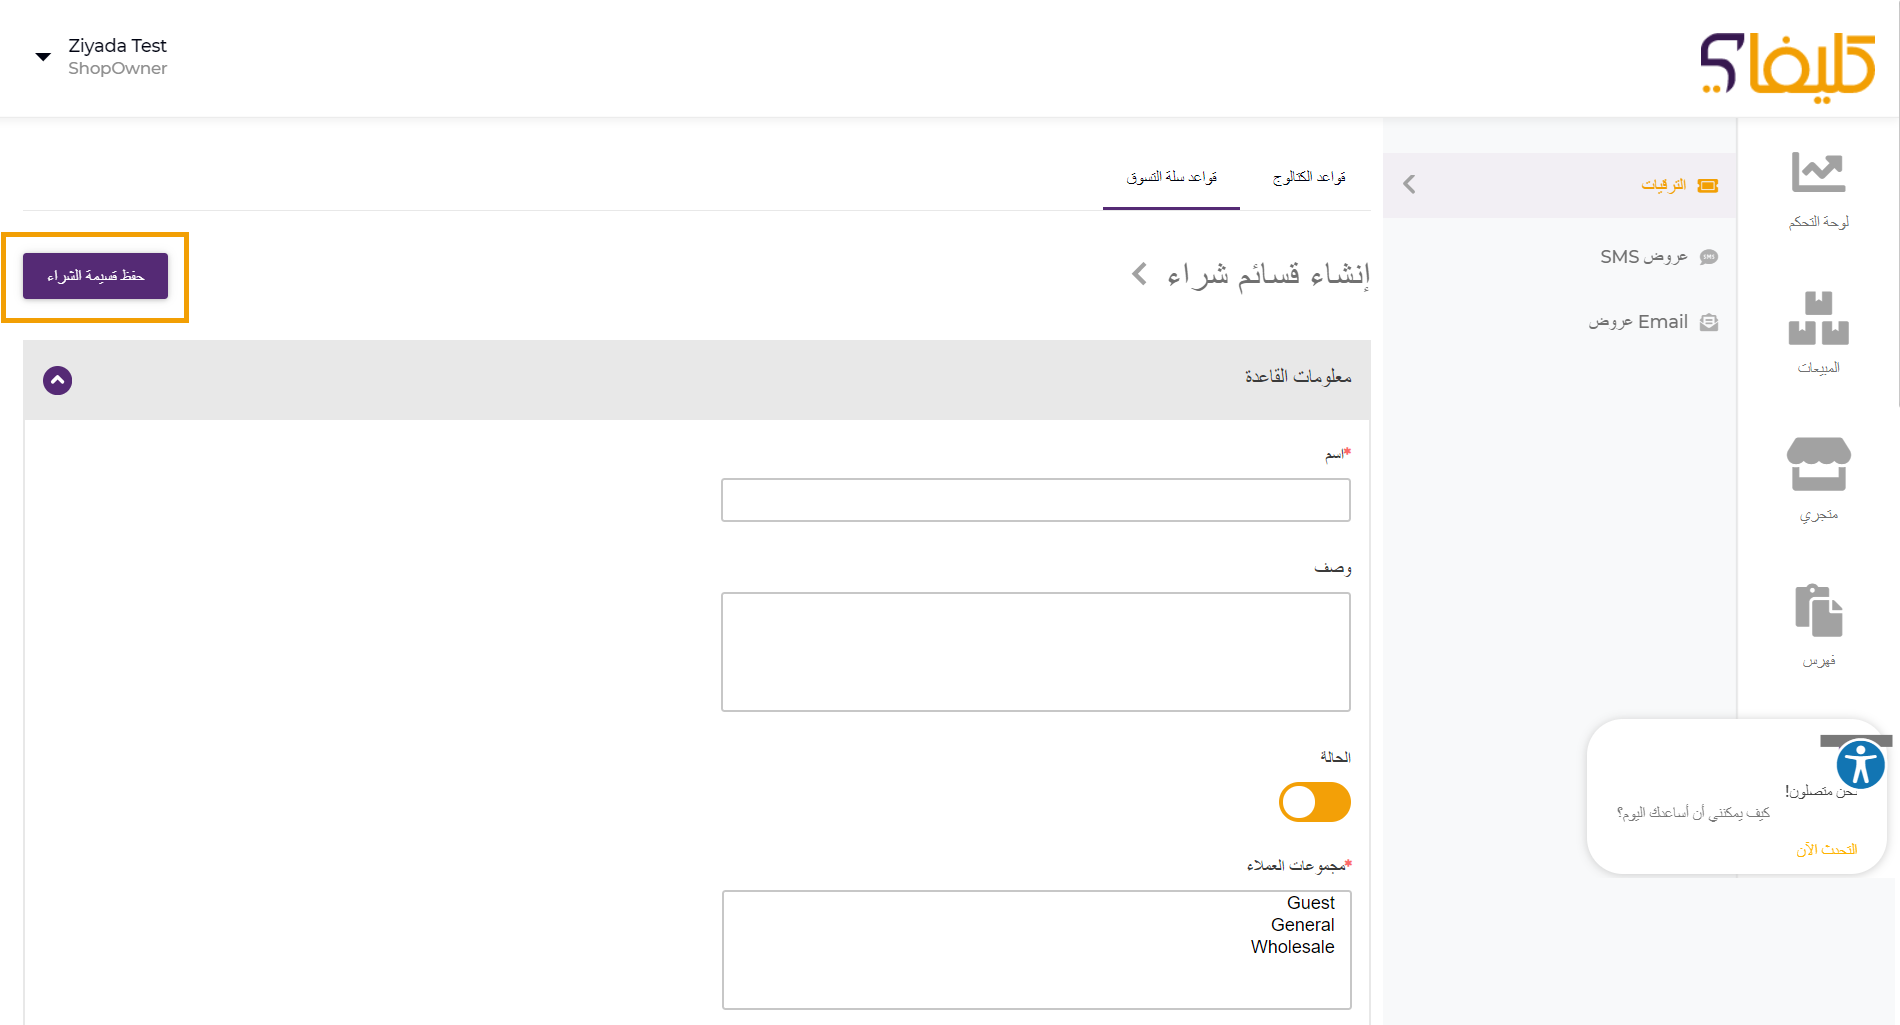Click the chat widget greeting message
1900x1025 pixels.
[1693, 813]
